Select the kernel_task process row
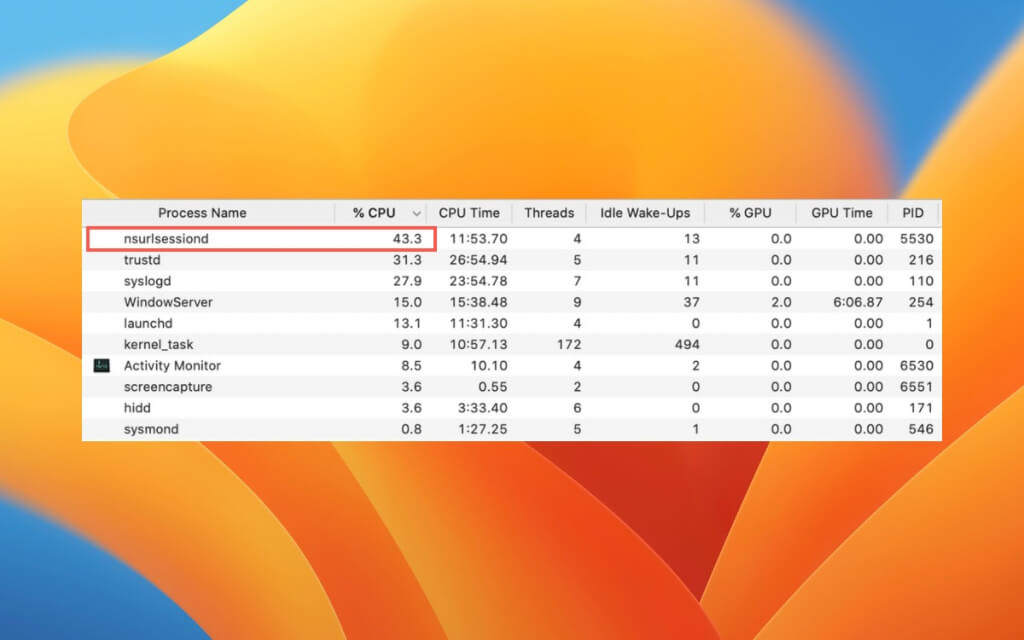 pyautogui.click(x=511, y=344)
